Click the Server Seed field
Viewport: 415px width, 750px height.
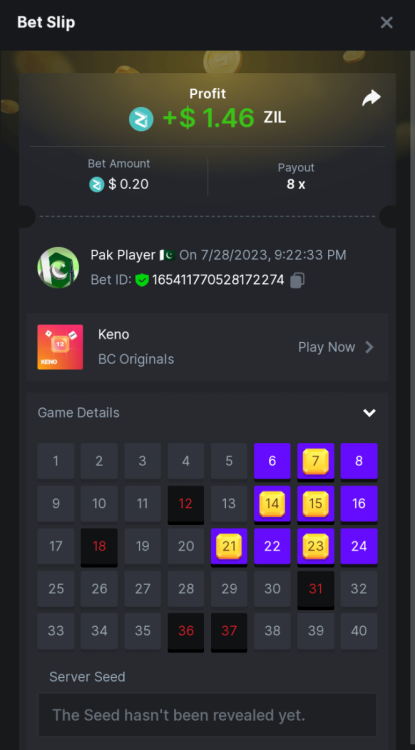208,715
